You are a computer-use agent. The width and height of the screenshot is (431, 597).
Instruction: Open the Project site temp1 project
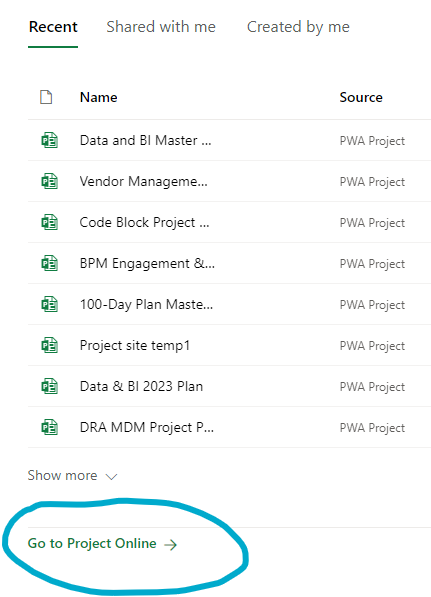pos(134,346)
